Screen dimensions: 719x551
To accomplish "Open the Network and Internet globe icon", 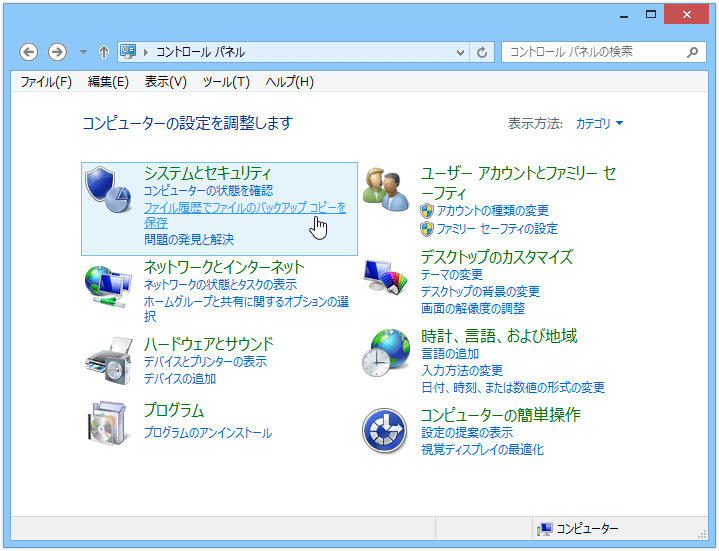I will click(x=108, y=286).
